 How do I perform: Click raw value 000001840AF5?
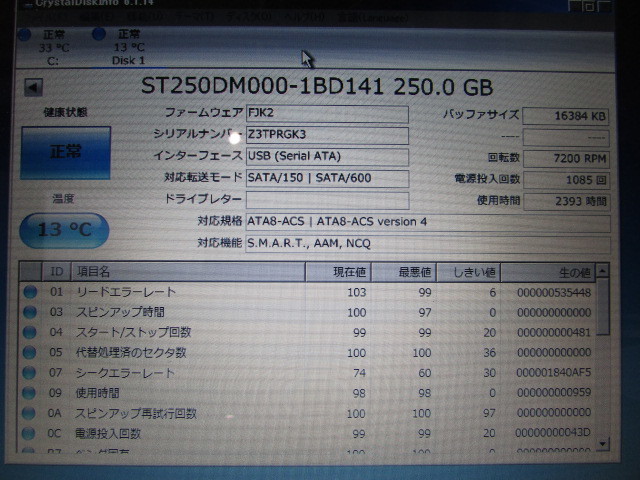click(553, 372)
